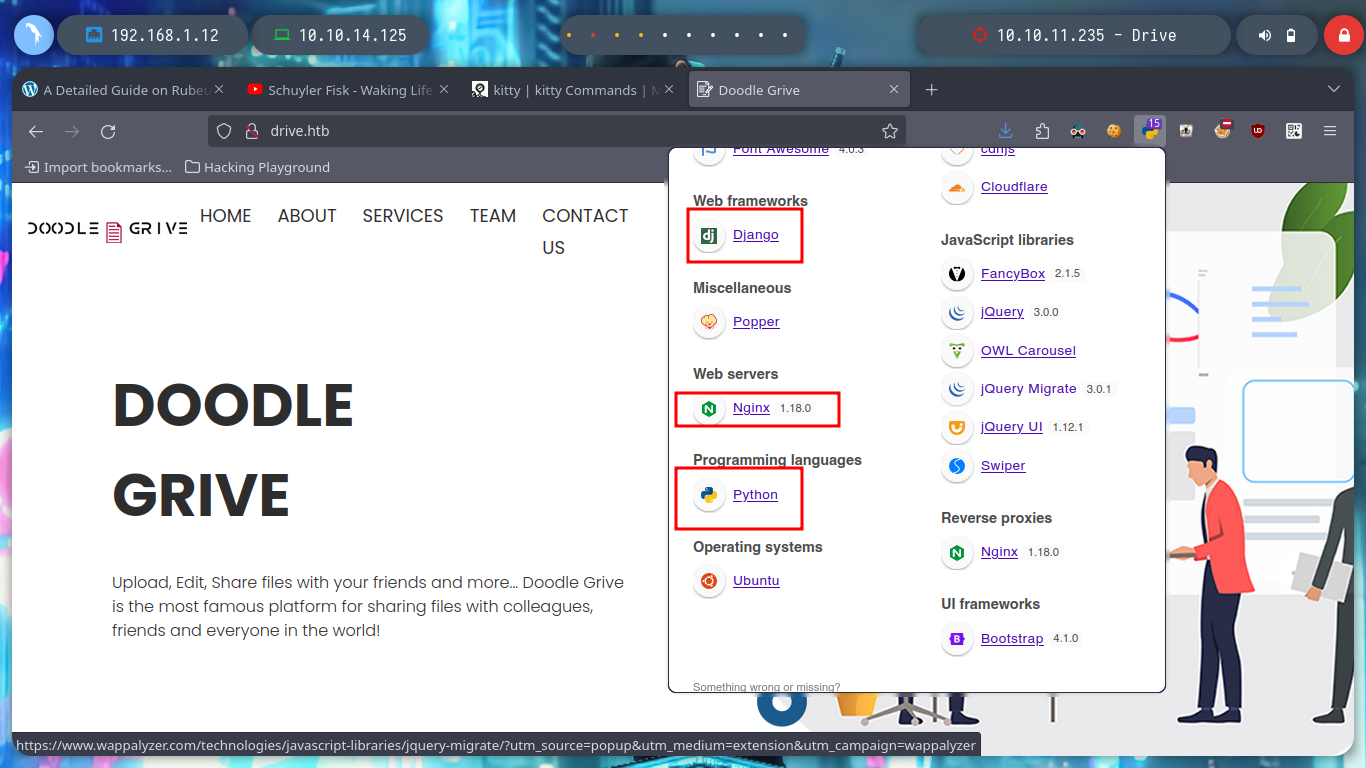Image resolution: width=1366 pixels, height=768 pixels.
Task: Click the reload page button
Action: [x=108, y=131]
